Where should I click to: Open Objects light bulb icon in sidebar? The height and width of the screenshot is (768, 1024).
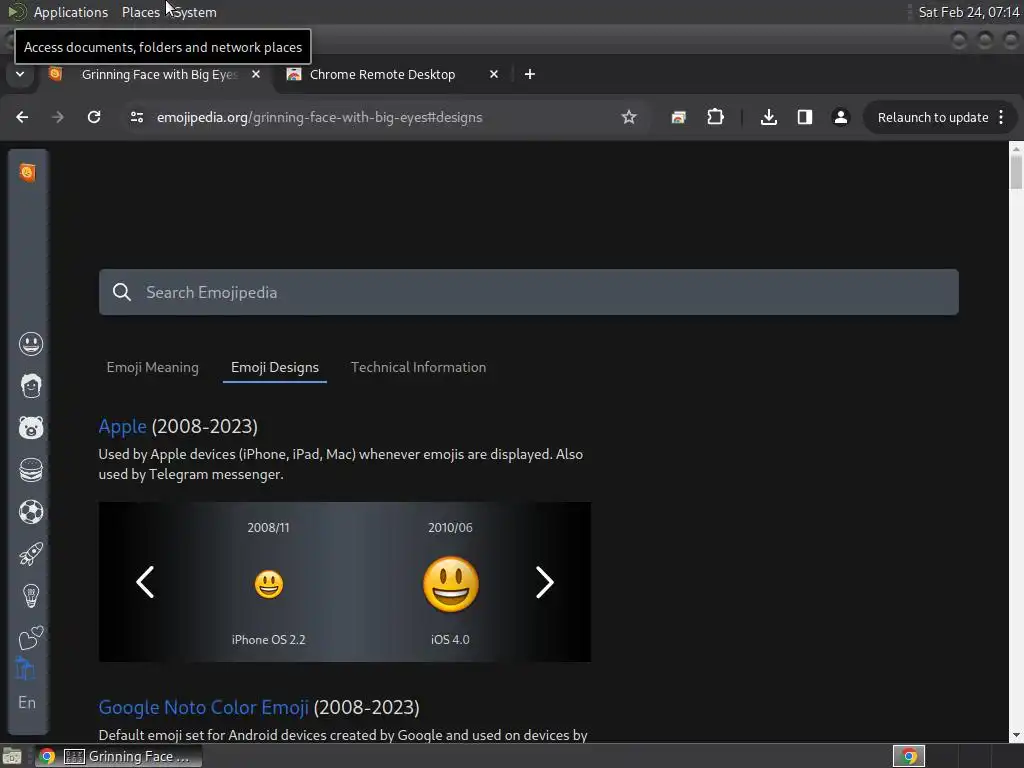31,596
